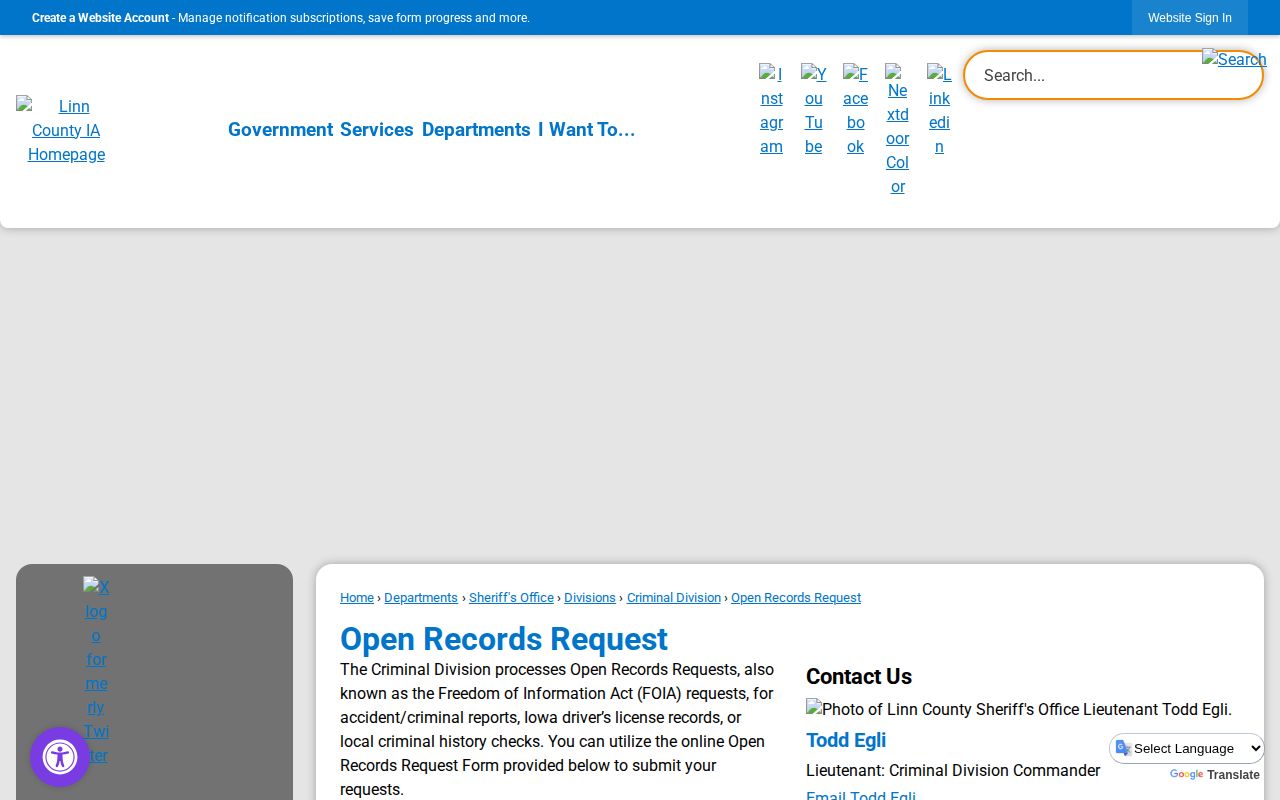Click the Divisions breadcrumb link
This screenshot has width=1280, height=800.
tap(590, 597)
